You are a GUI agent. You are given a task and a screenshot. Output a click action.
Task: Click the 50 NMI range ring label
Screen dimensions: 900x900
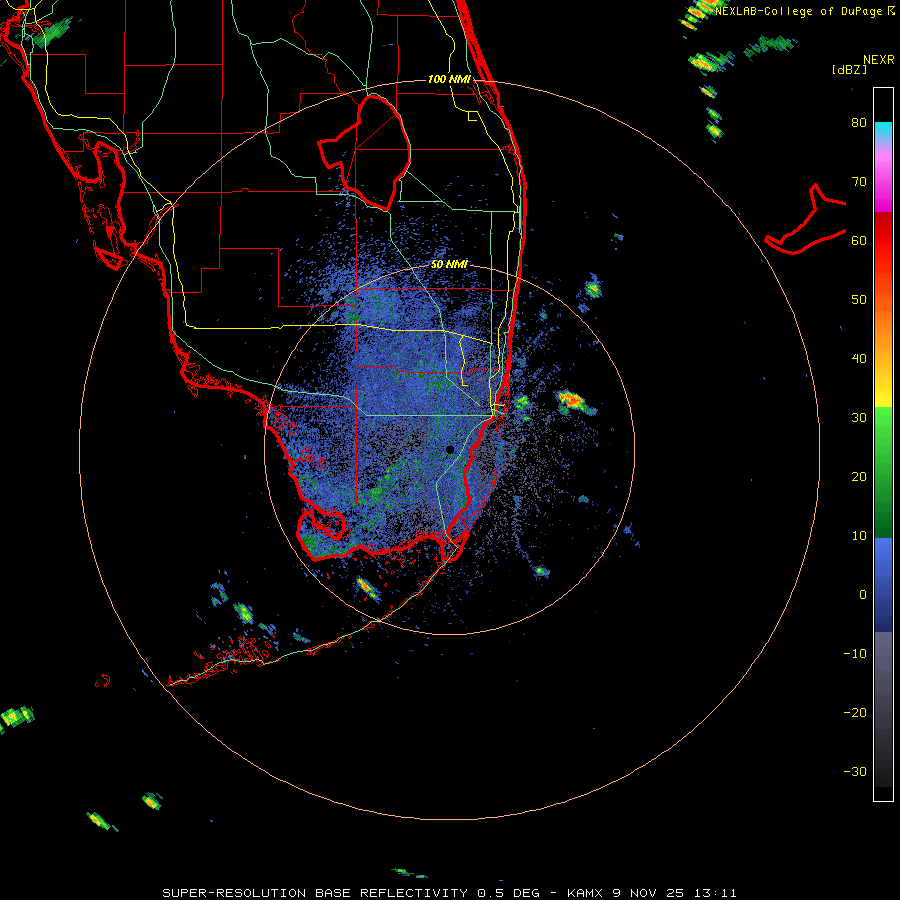449,265
